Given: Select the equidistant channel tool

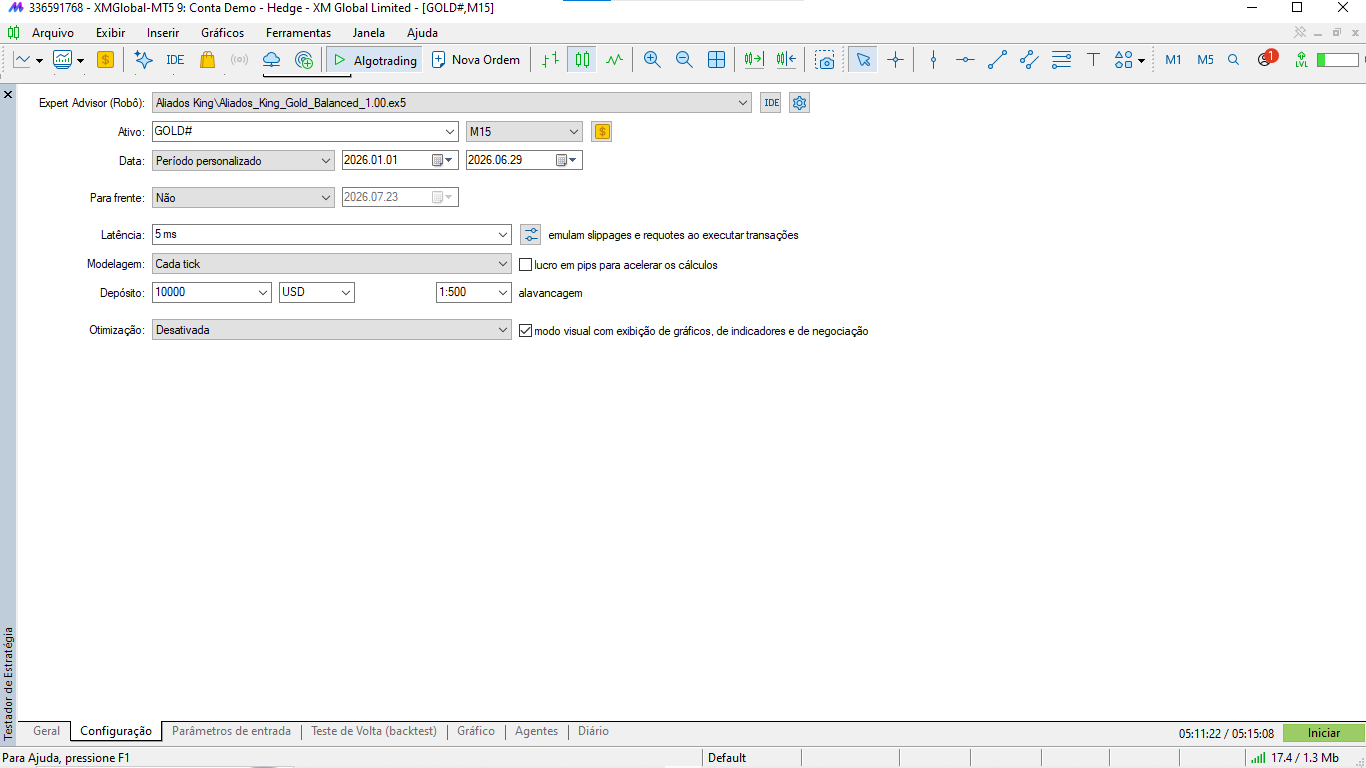Looking at the screenshot, I should click(x=1029, y=60).
